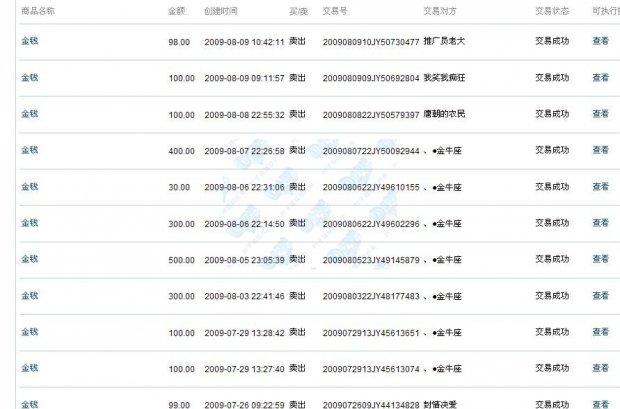Click transaction number 2009080910JY50730477
Screen dimensions: 620x409
pyautogui.click(x=371, y=42)
